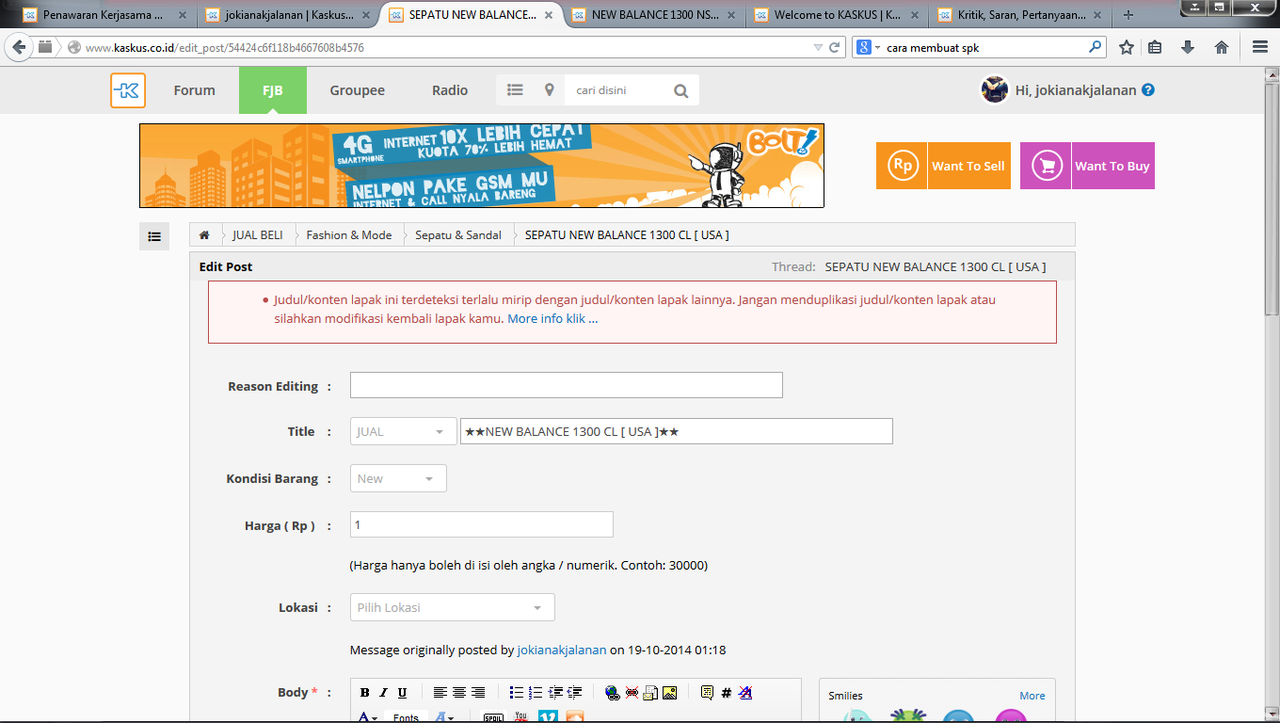
Task: Click the Bolt 4G banner advertisement
Action: click(482, 166)
